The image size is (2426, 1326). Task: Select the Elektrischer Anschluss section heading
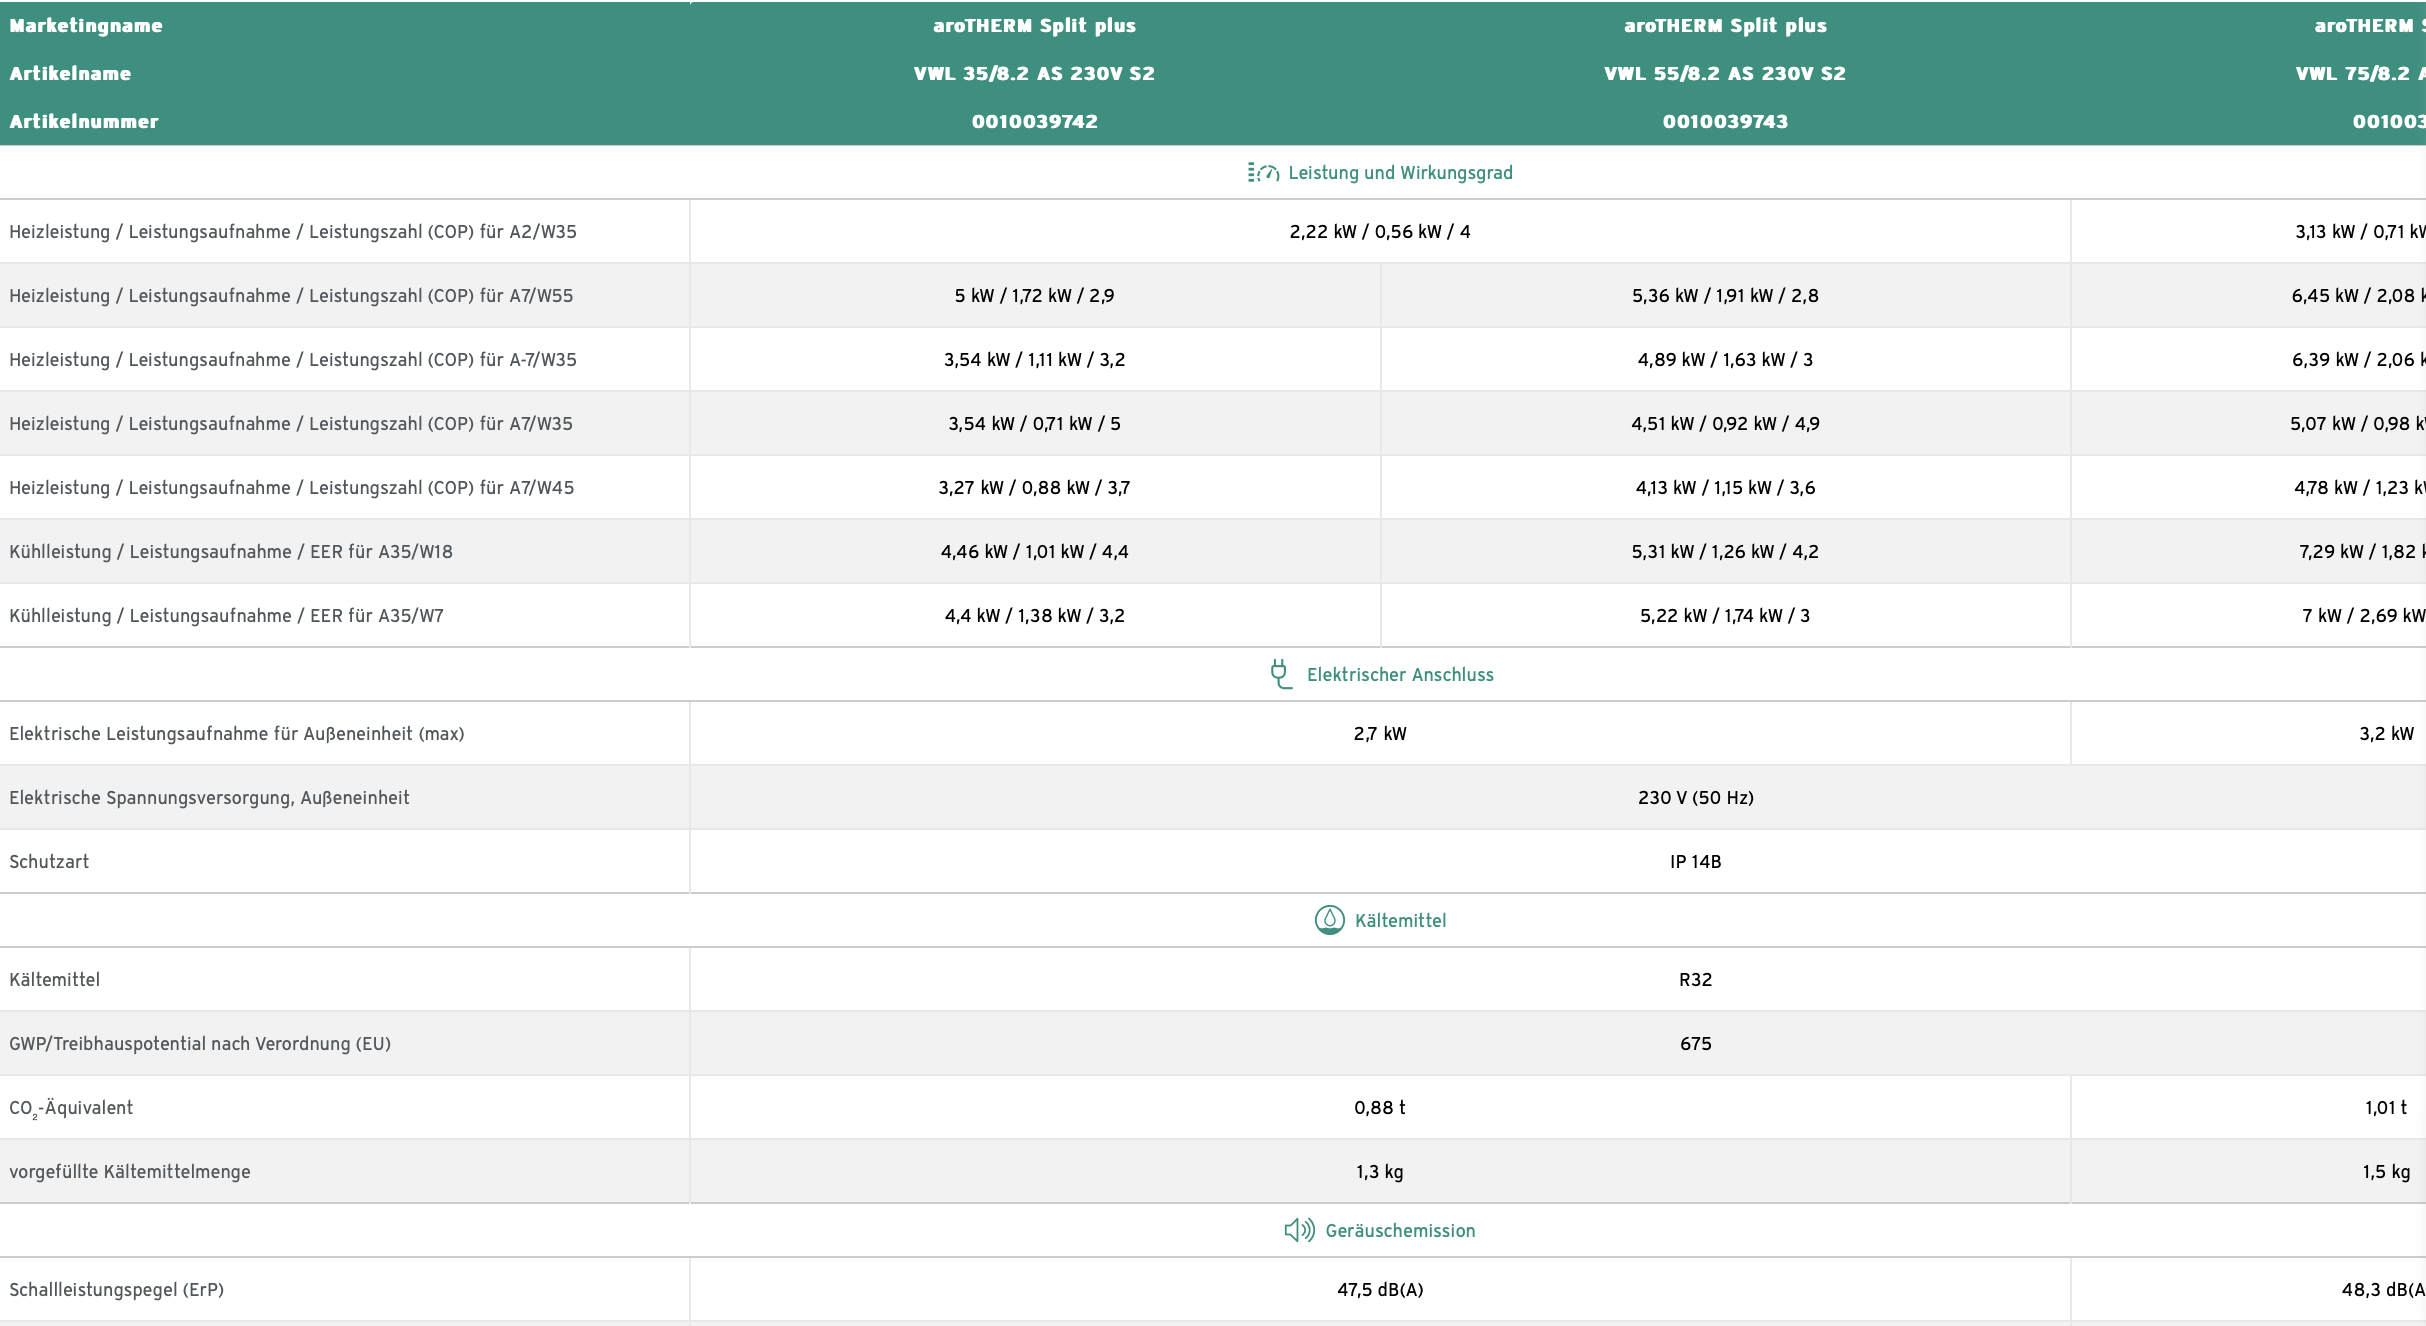click(x=1400, y=675)
